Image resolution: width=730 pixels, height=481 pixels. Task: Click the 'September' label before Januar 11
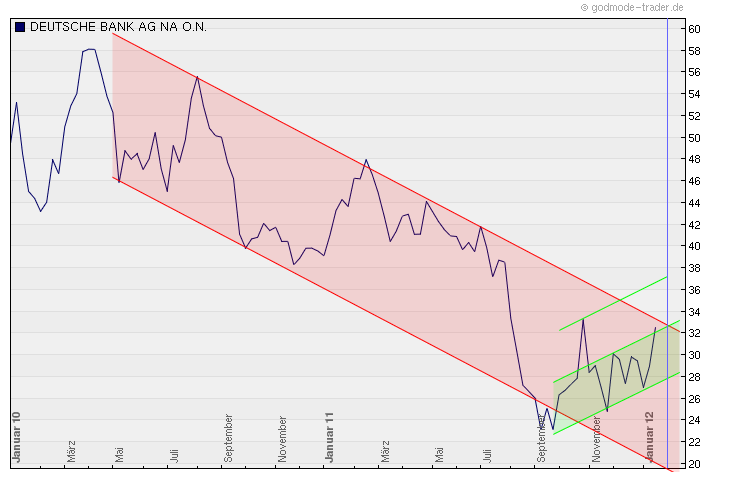coord(228,438)
